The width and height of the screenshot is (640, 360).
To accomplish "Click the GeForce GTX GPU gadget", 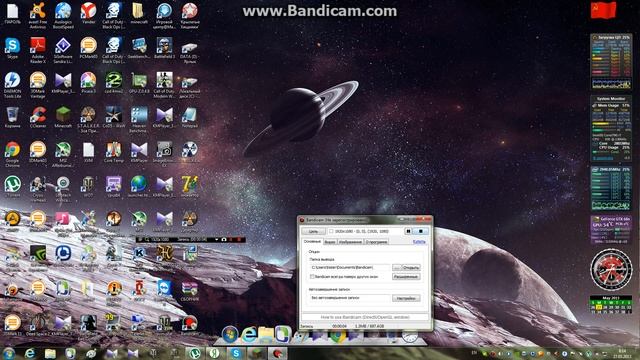I will (x=611, y=230).
